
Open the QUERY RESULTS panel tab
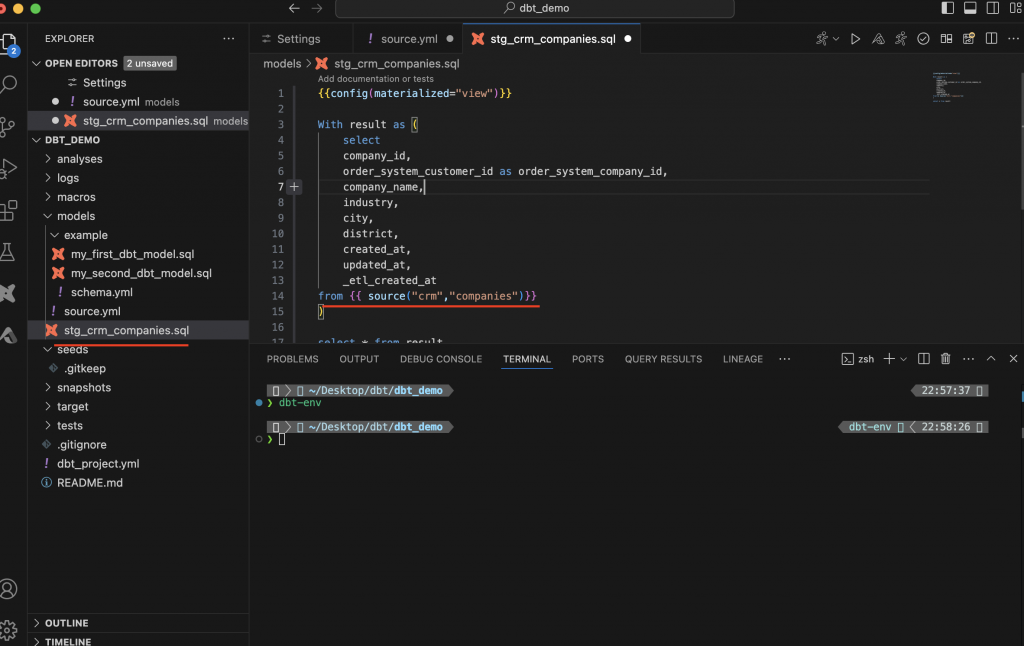pos(664,359)
